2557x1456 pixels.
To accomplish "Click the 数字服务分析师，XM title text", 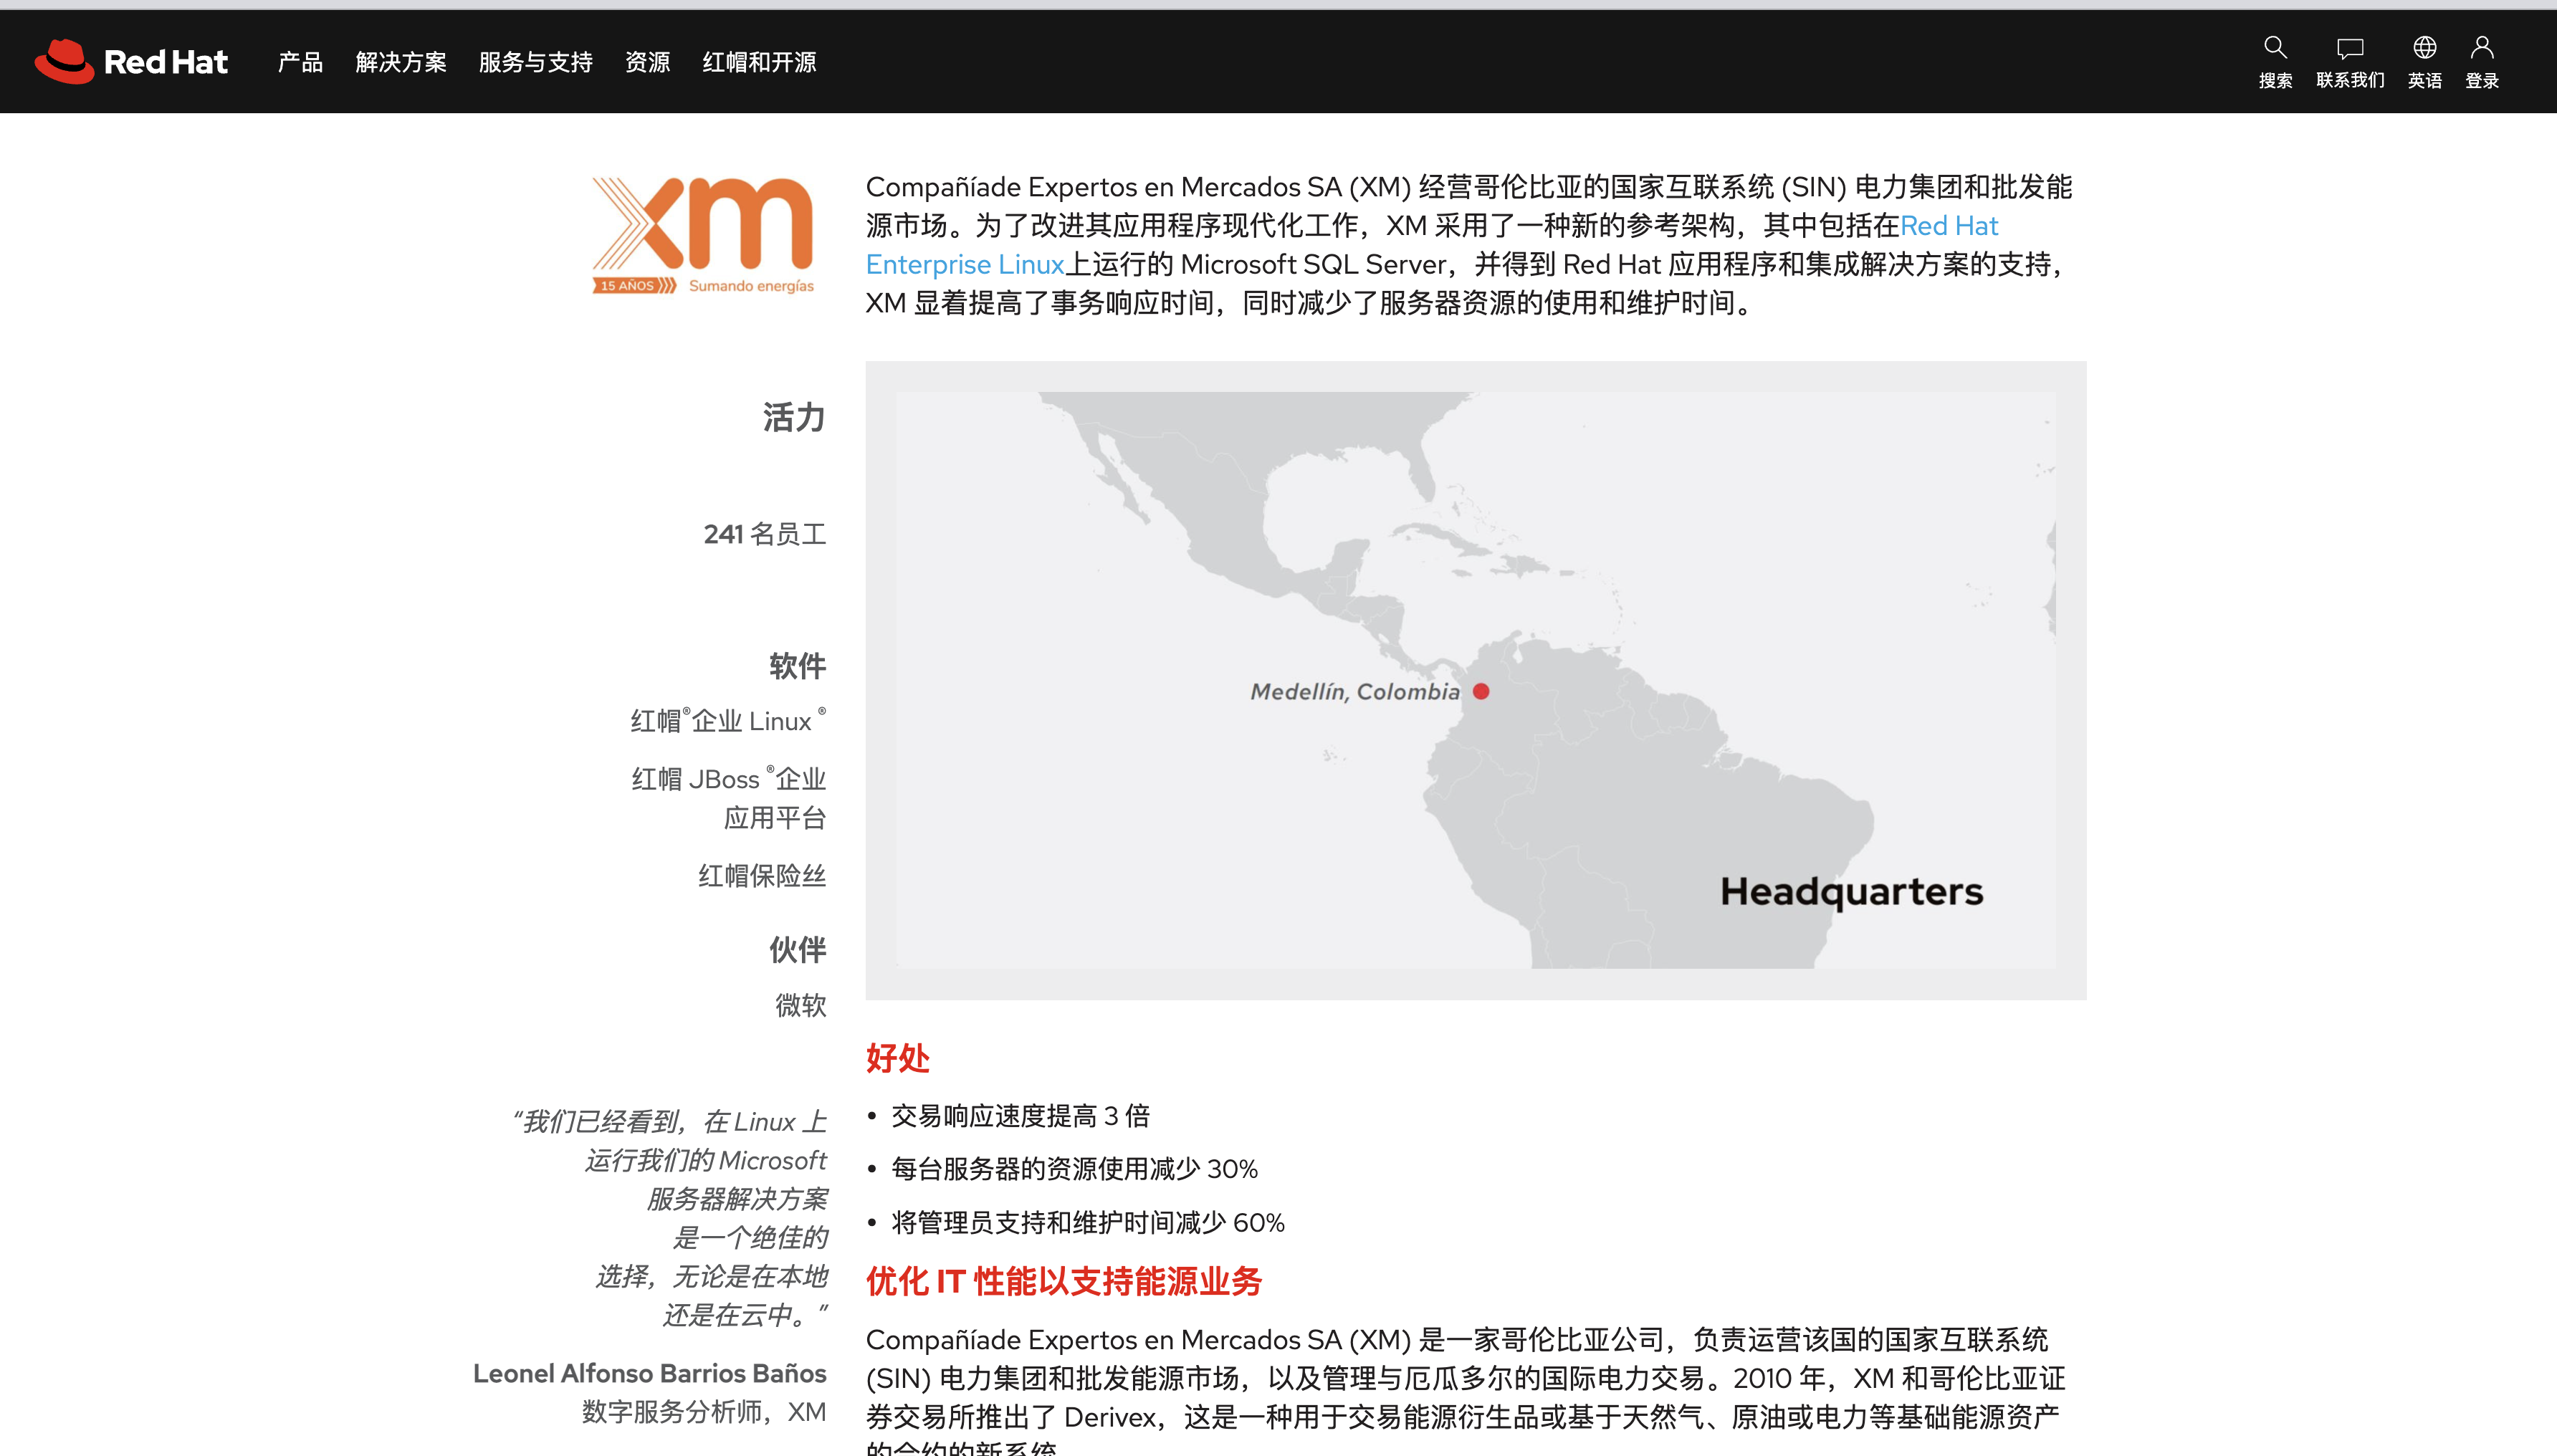I will click(704, 1412).
